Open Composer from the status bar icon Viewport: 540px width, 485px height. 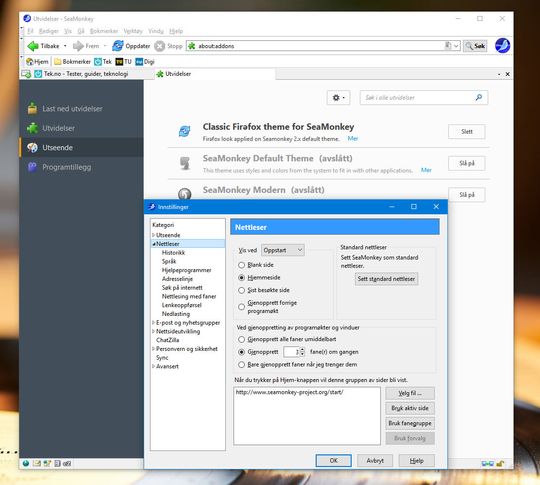[x=47, y=463]
